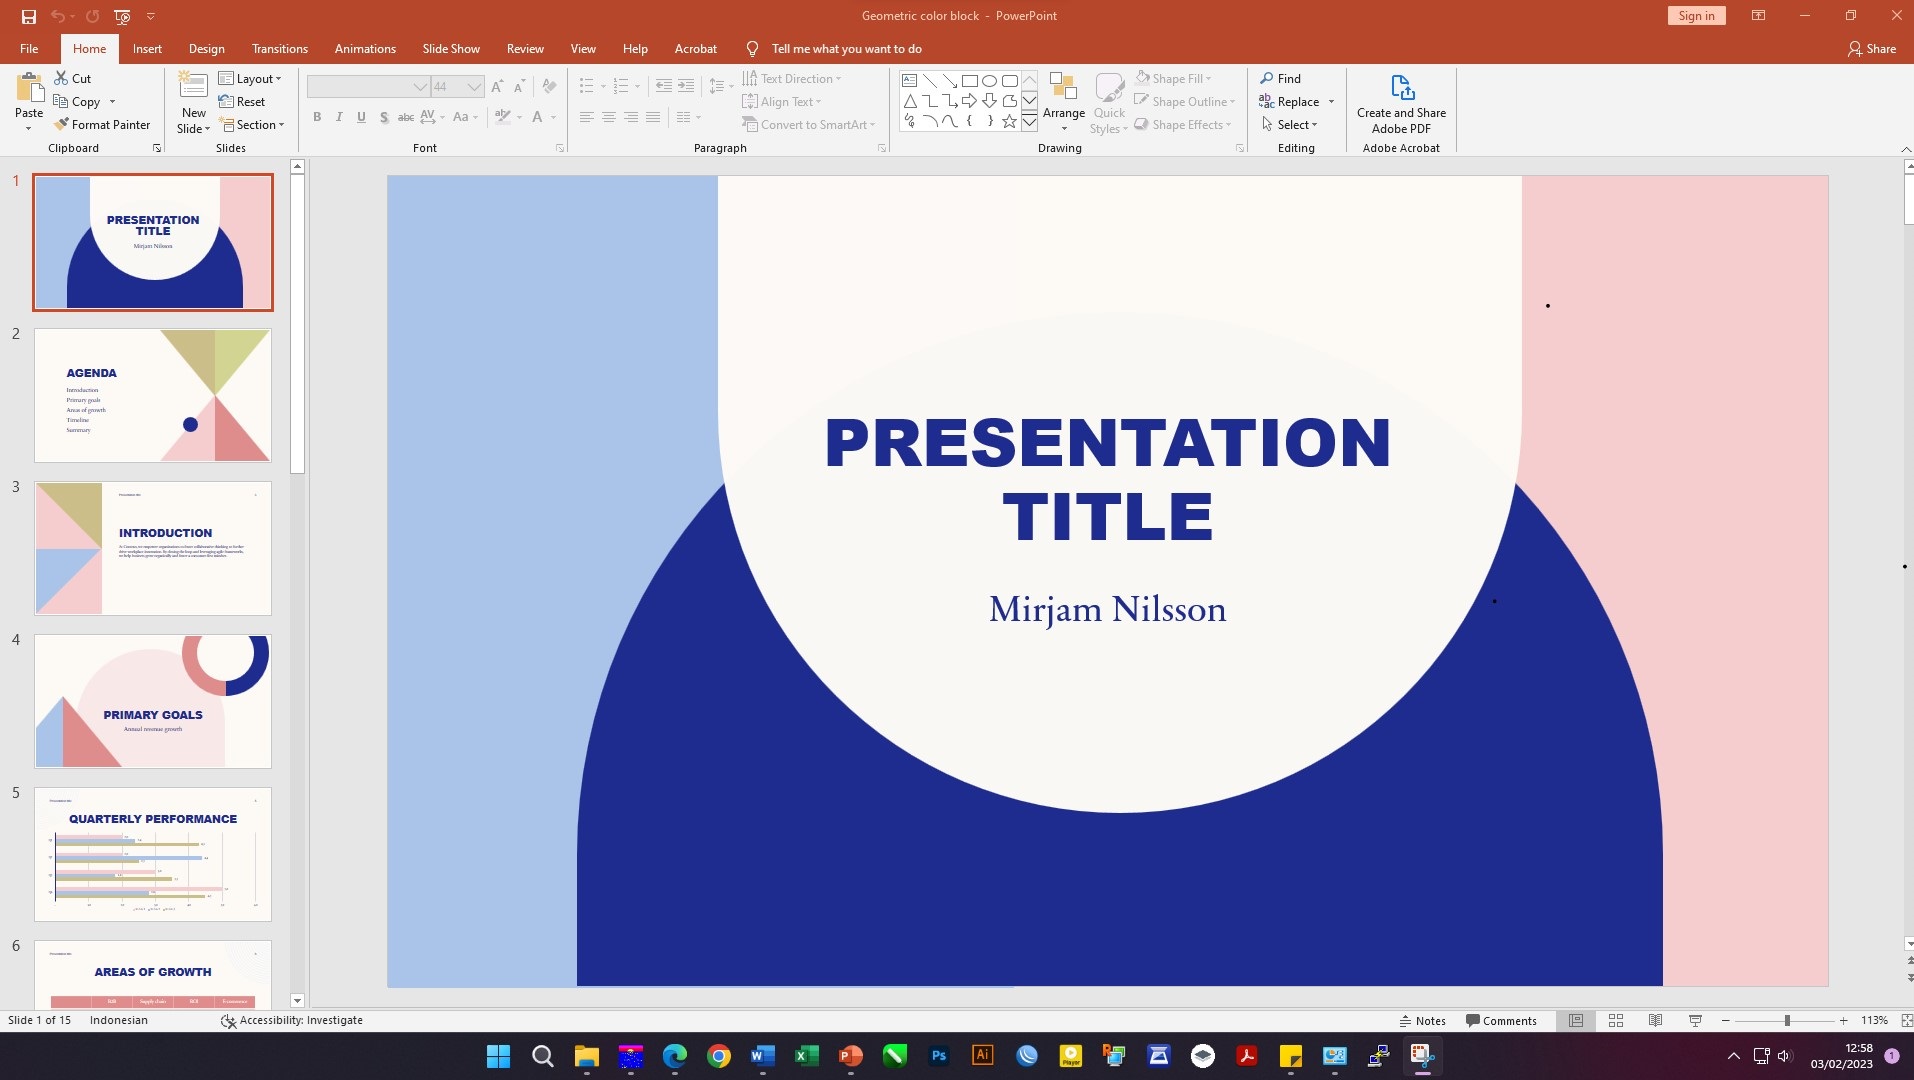This screenshot has width=1914, height=1080.
Task: Toggle italic formatting
Action: (x=339, y=117)
